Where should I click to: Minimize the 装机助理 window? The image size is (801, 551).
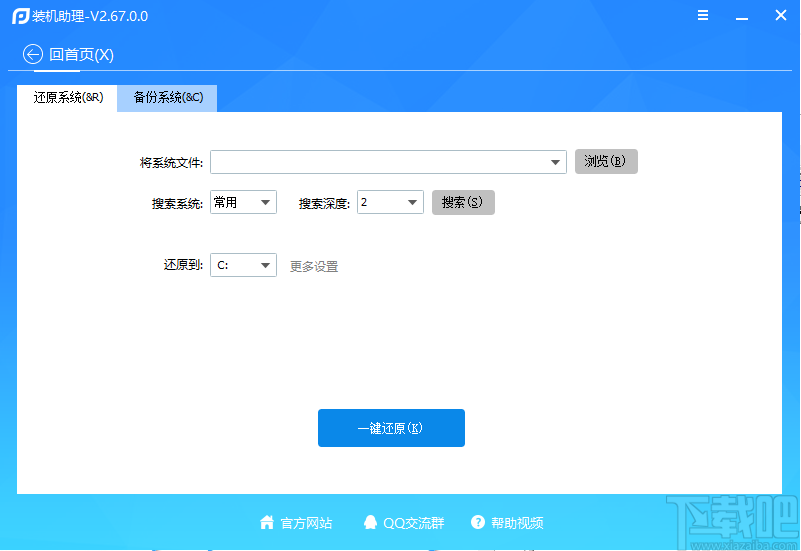click(742, 16)
